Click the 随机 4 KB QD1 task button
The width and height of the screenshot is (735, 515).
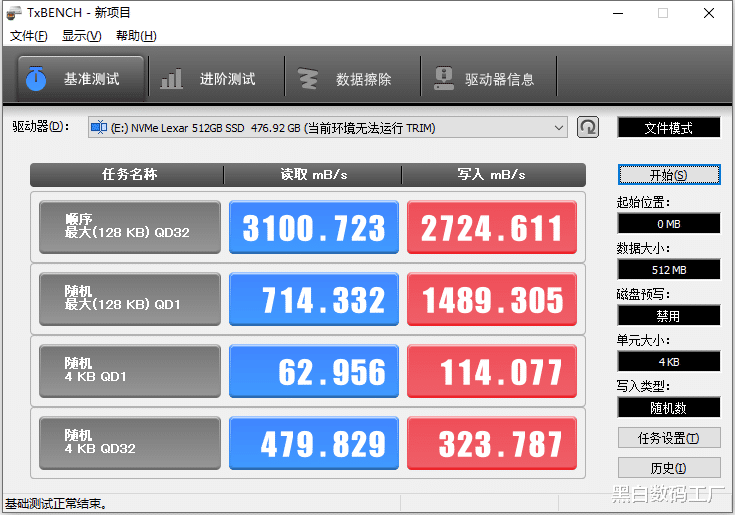point(130,371)
